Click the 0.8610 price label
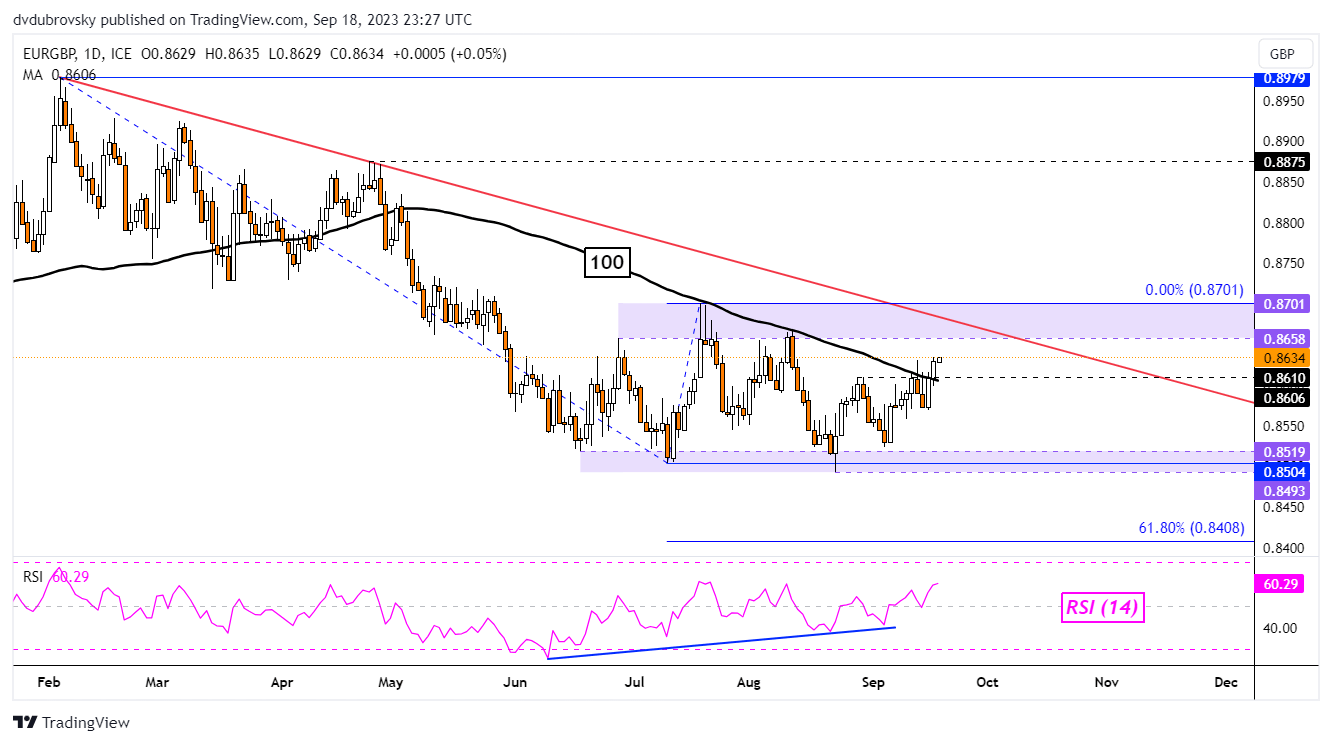Image resolution: width=1332 pixels, height=744 pixels. coord(1281,378)
